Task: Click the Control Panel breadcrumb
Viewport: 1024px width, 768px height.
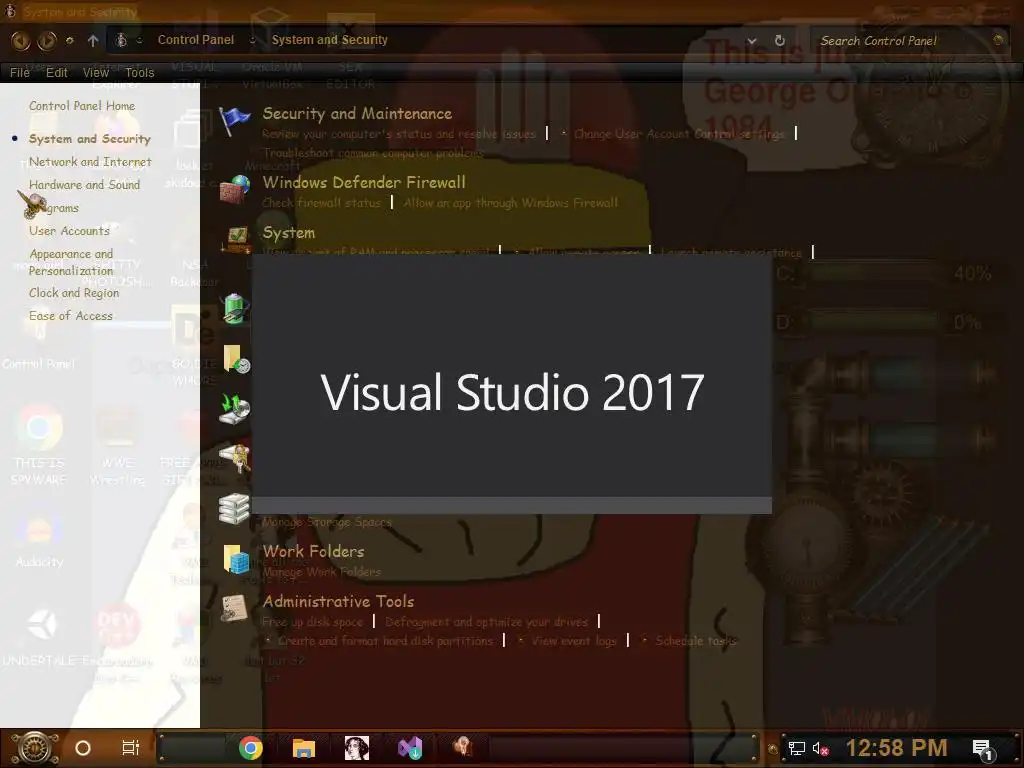Action: point(196,40)
